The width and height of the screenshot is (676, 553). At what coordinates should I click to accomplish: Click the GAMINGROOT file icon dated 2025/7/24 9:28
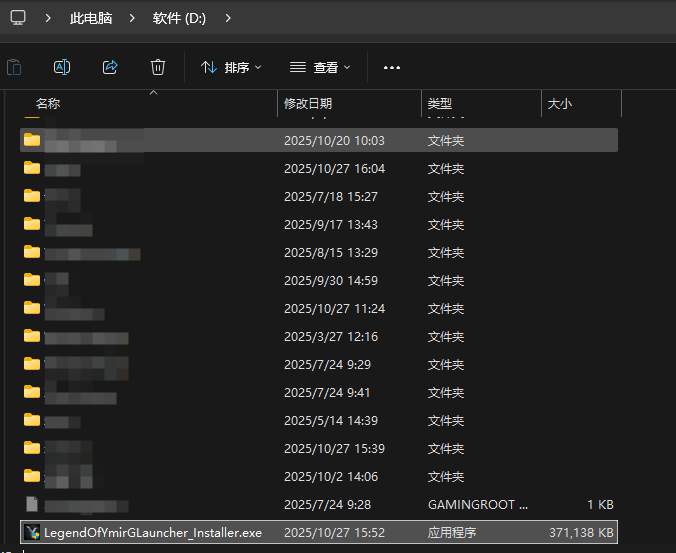coord(32,504)
